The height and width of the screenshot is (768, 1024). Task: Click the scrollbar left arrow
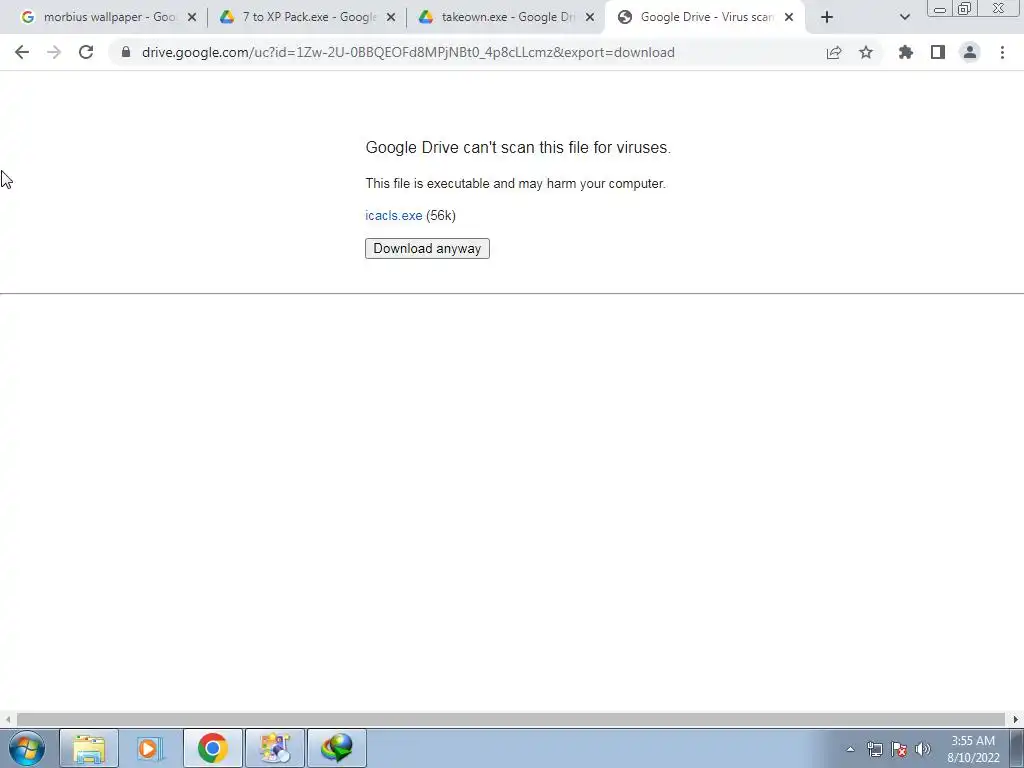pos(7,720)
